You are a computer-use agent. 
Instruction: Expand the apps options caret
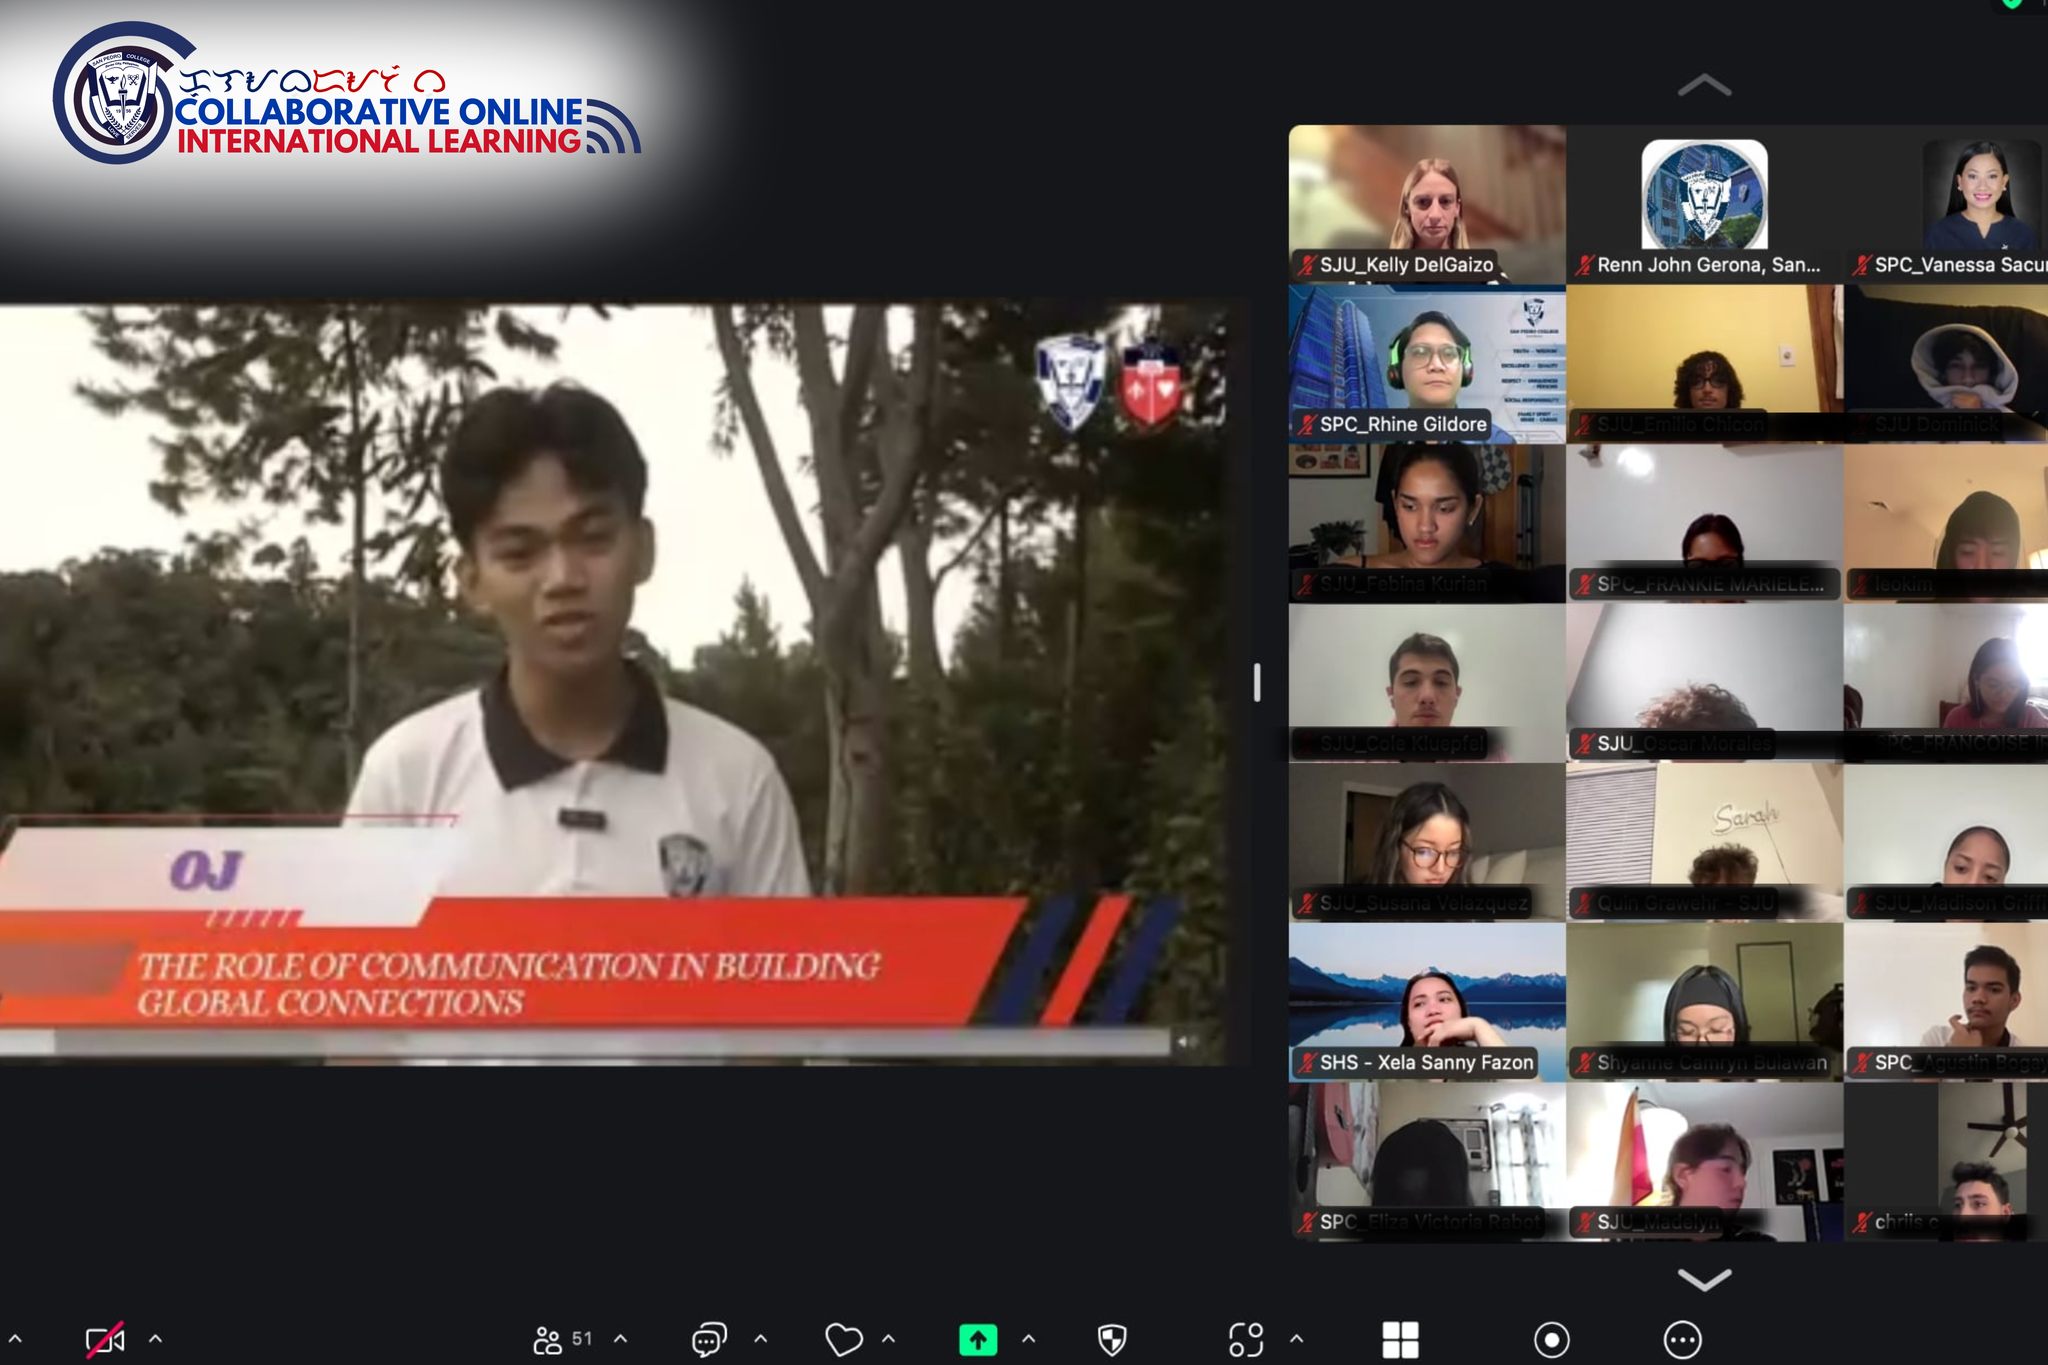pyautogui.click(x=1296, y=1338)
